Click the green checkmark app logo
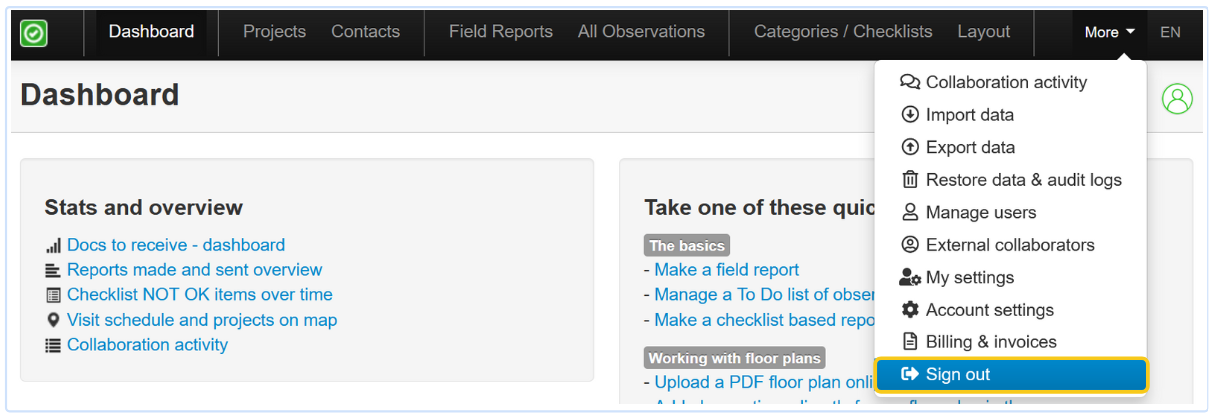1212x416 pixels. [x=34, y=33]
